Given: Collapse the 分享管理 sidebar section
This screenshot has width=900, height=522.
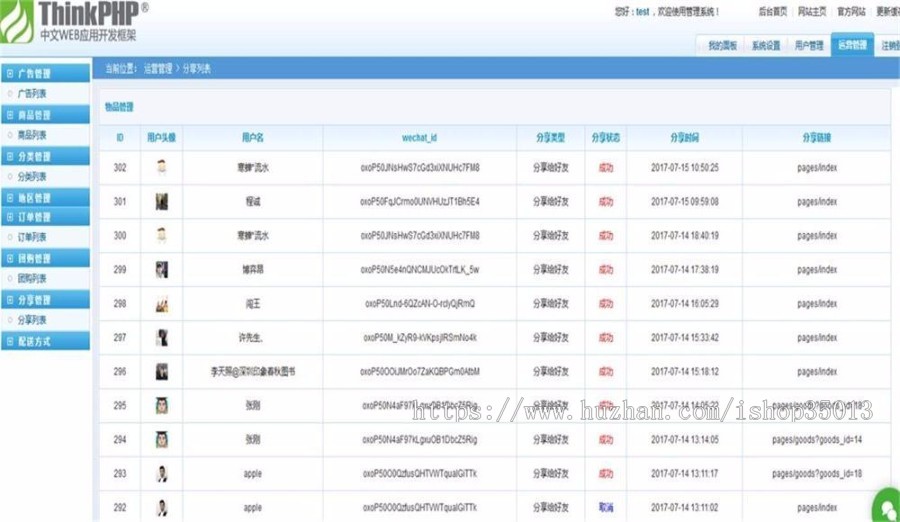Looking at the screenshot, I should (45, 300).
